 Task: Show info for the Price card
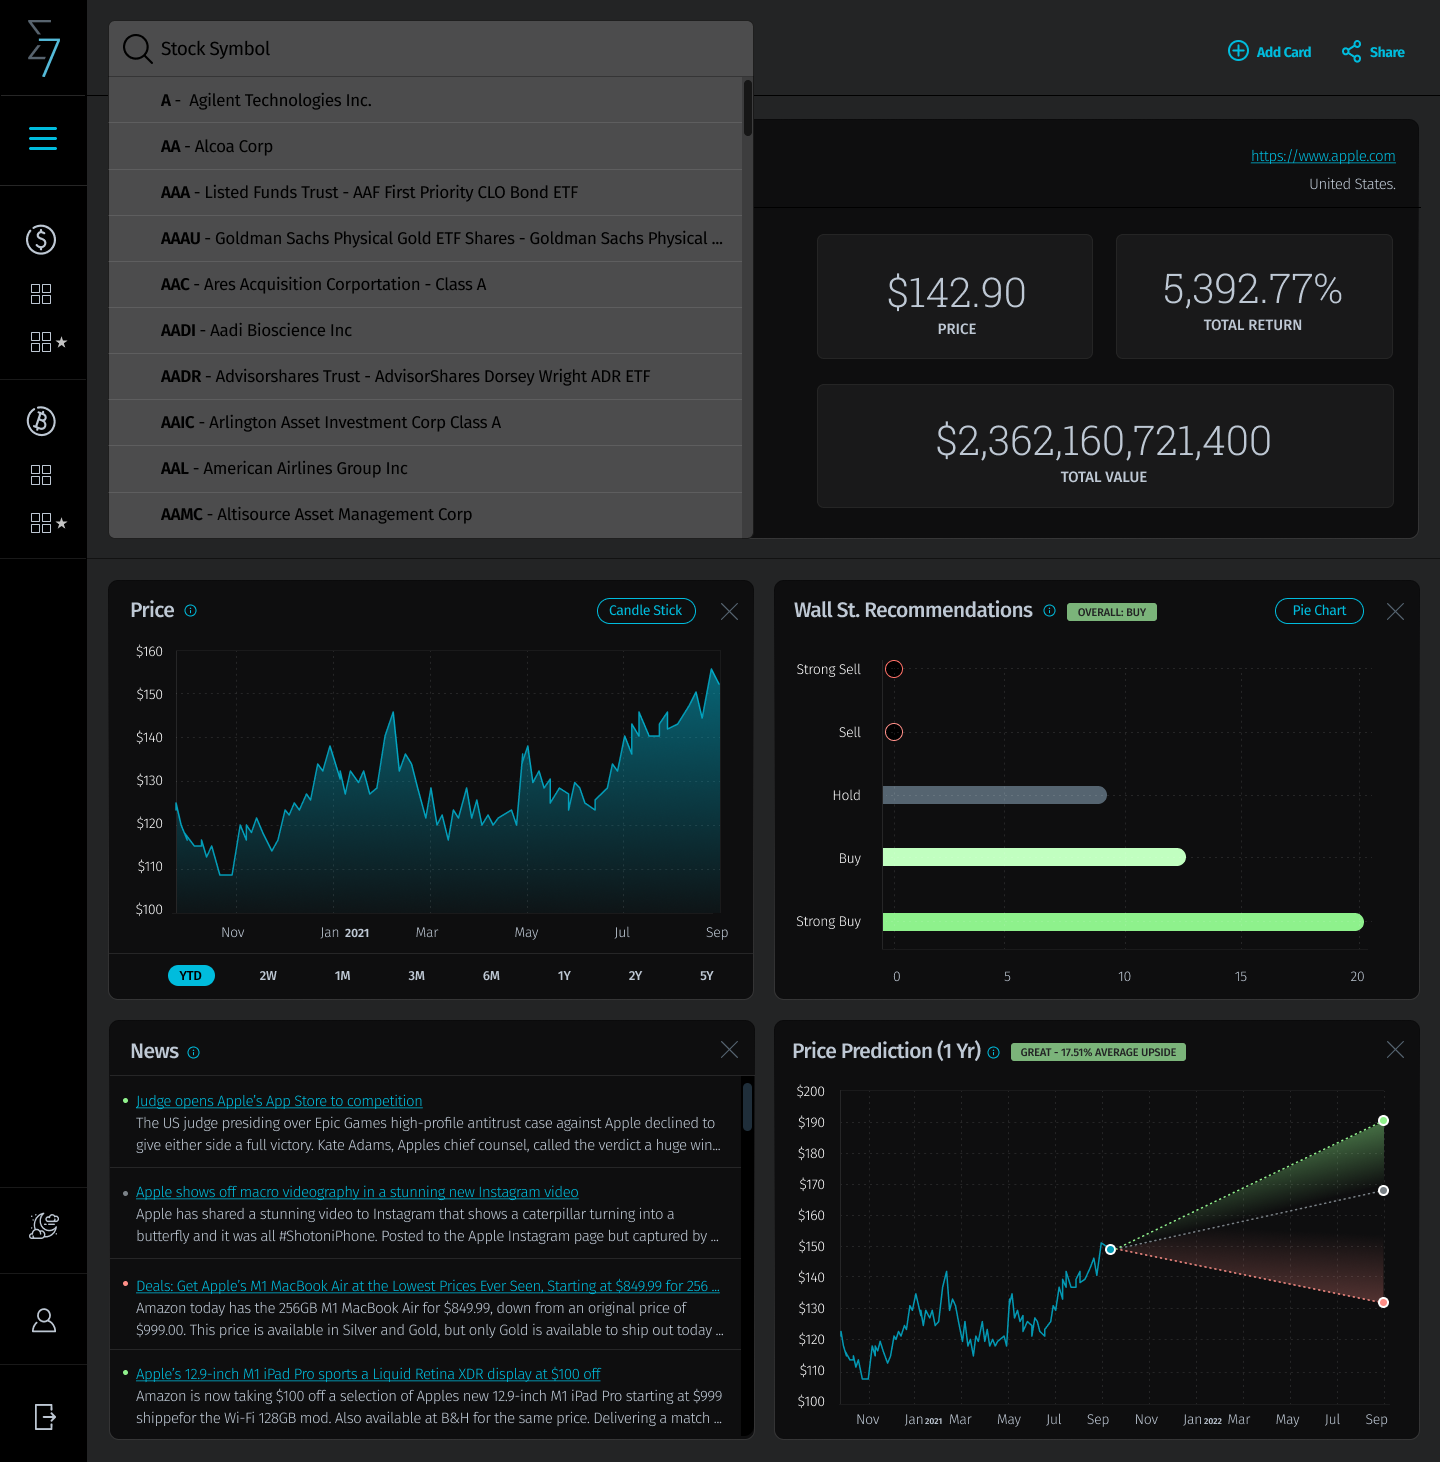[191, 611]
